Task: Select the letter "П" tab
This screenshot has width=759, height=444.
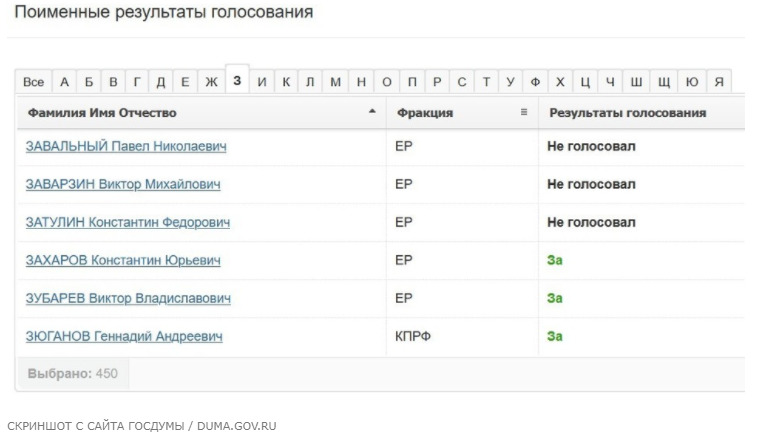Action: (x=437, y=82)
